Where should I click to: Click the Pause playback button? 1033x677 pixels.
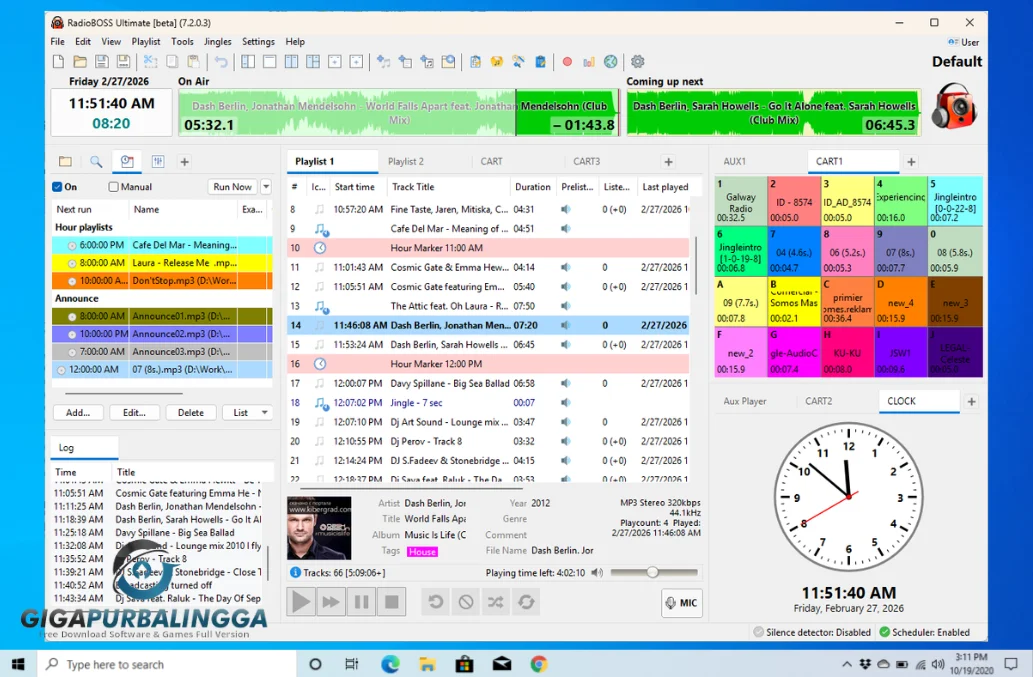point(362,601)
